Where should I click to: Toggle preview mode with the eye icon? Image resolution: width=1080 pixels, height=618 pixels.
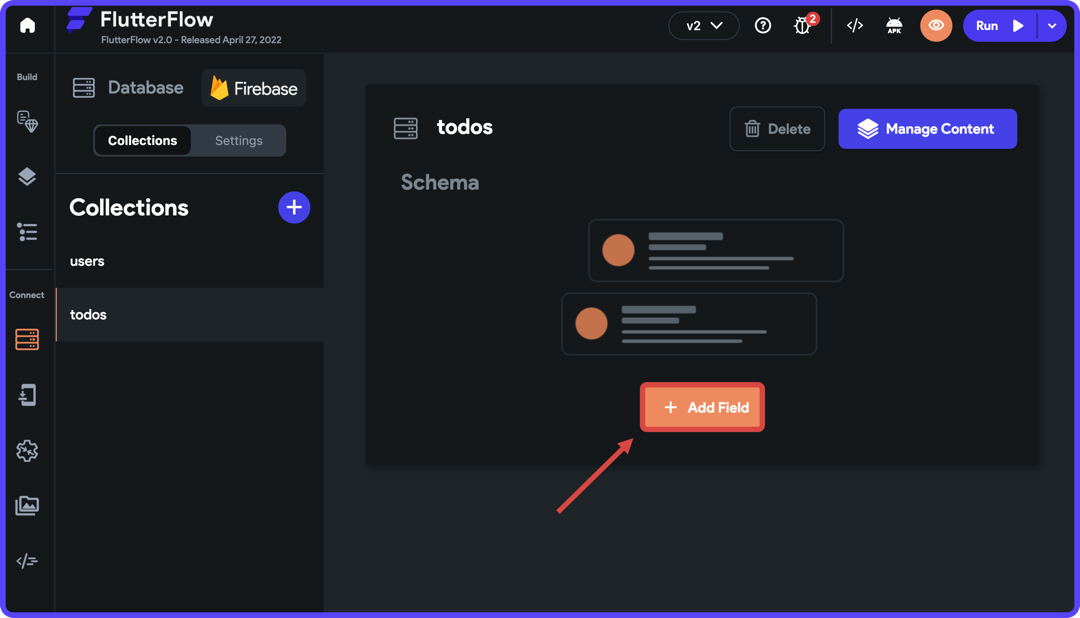(936, 25)
